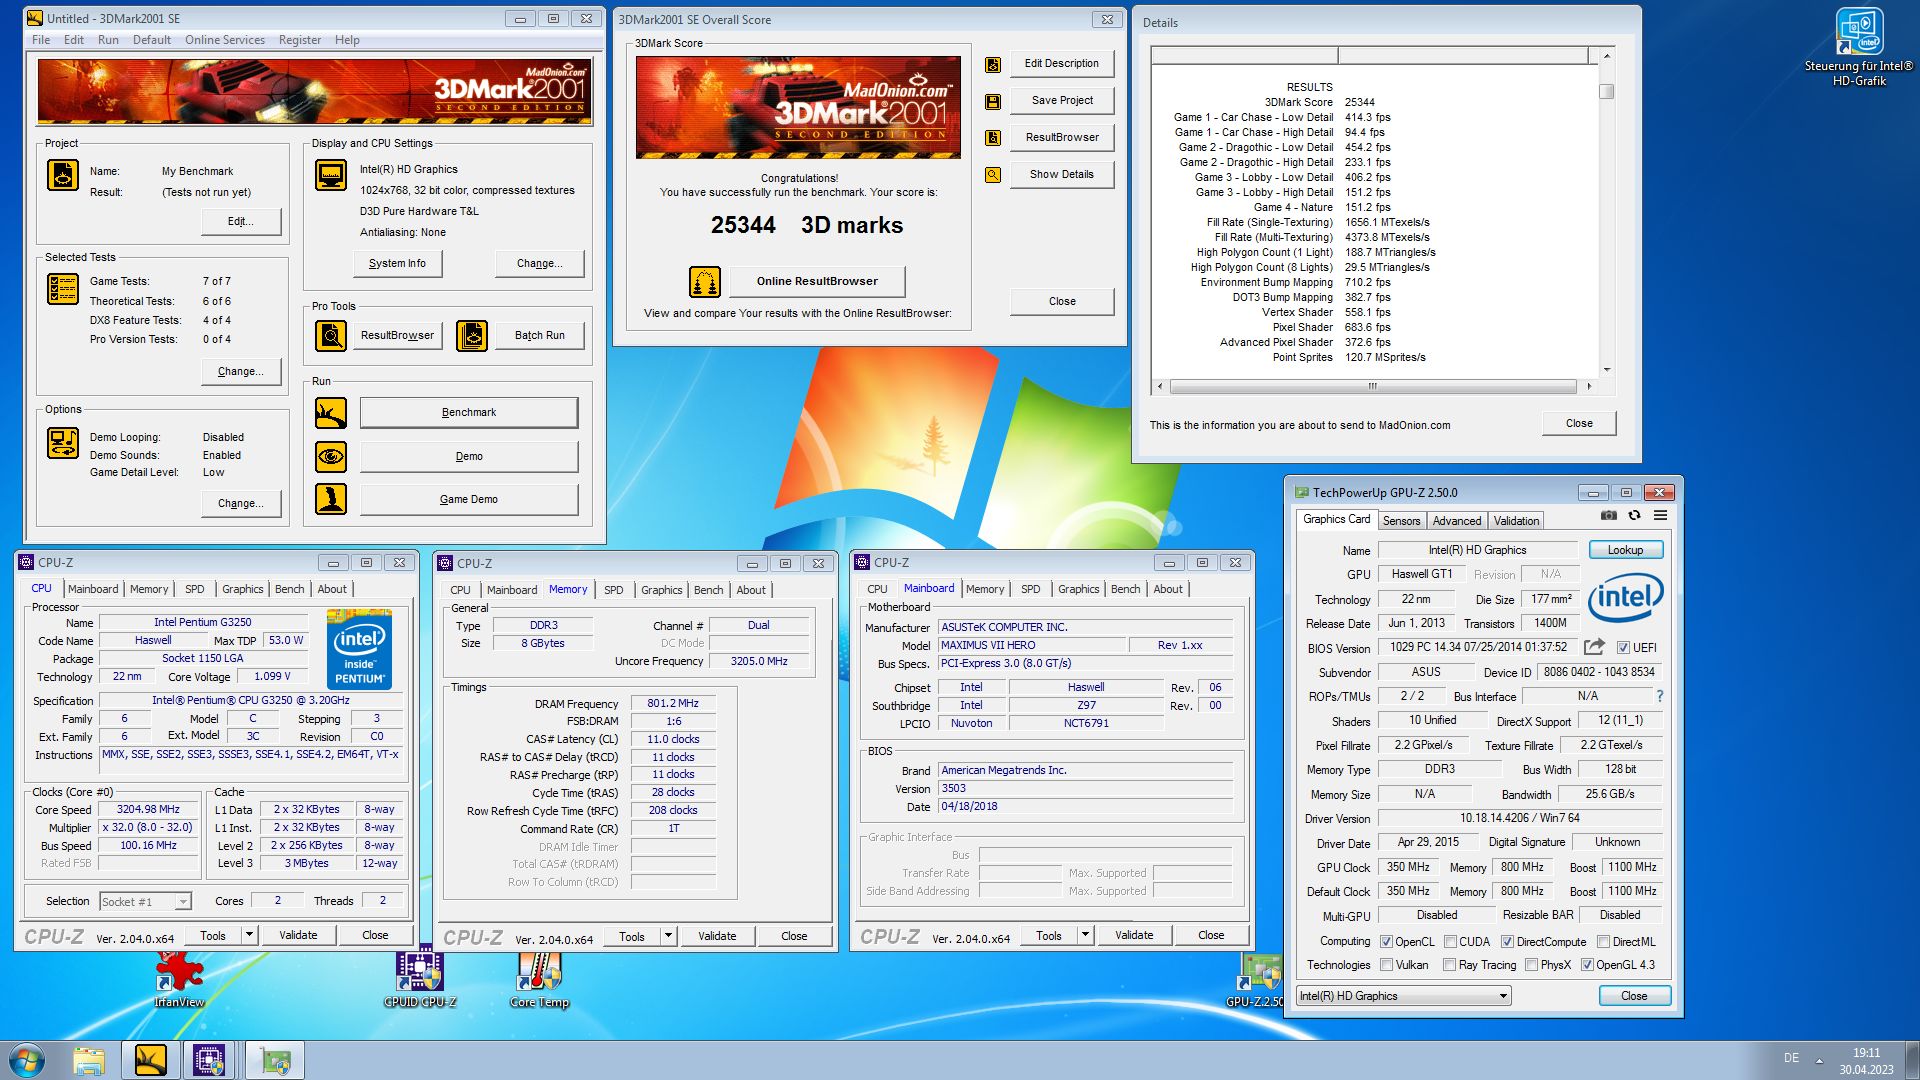Click the Options demo looping icon
Image resolution: width=1920 pixels, height=1080 pixels.
point(63,443)
